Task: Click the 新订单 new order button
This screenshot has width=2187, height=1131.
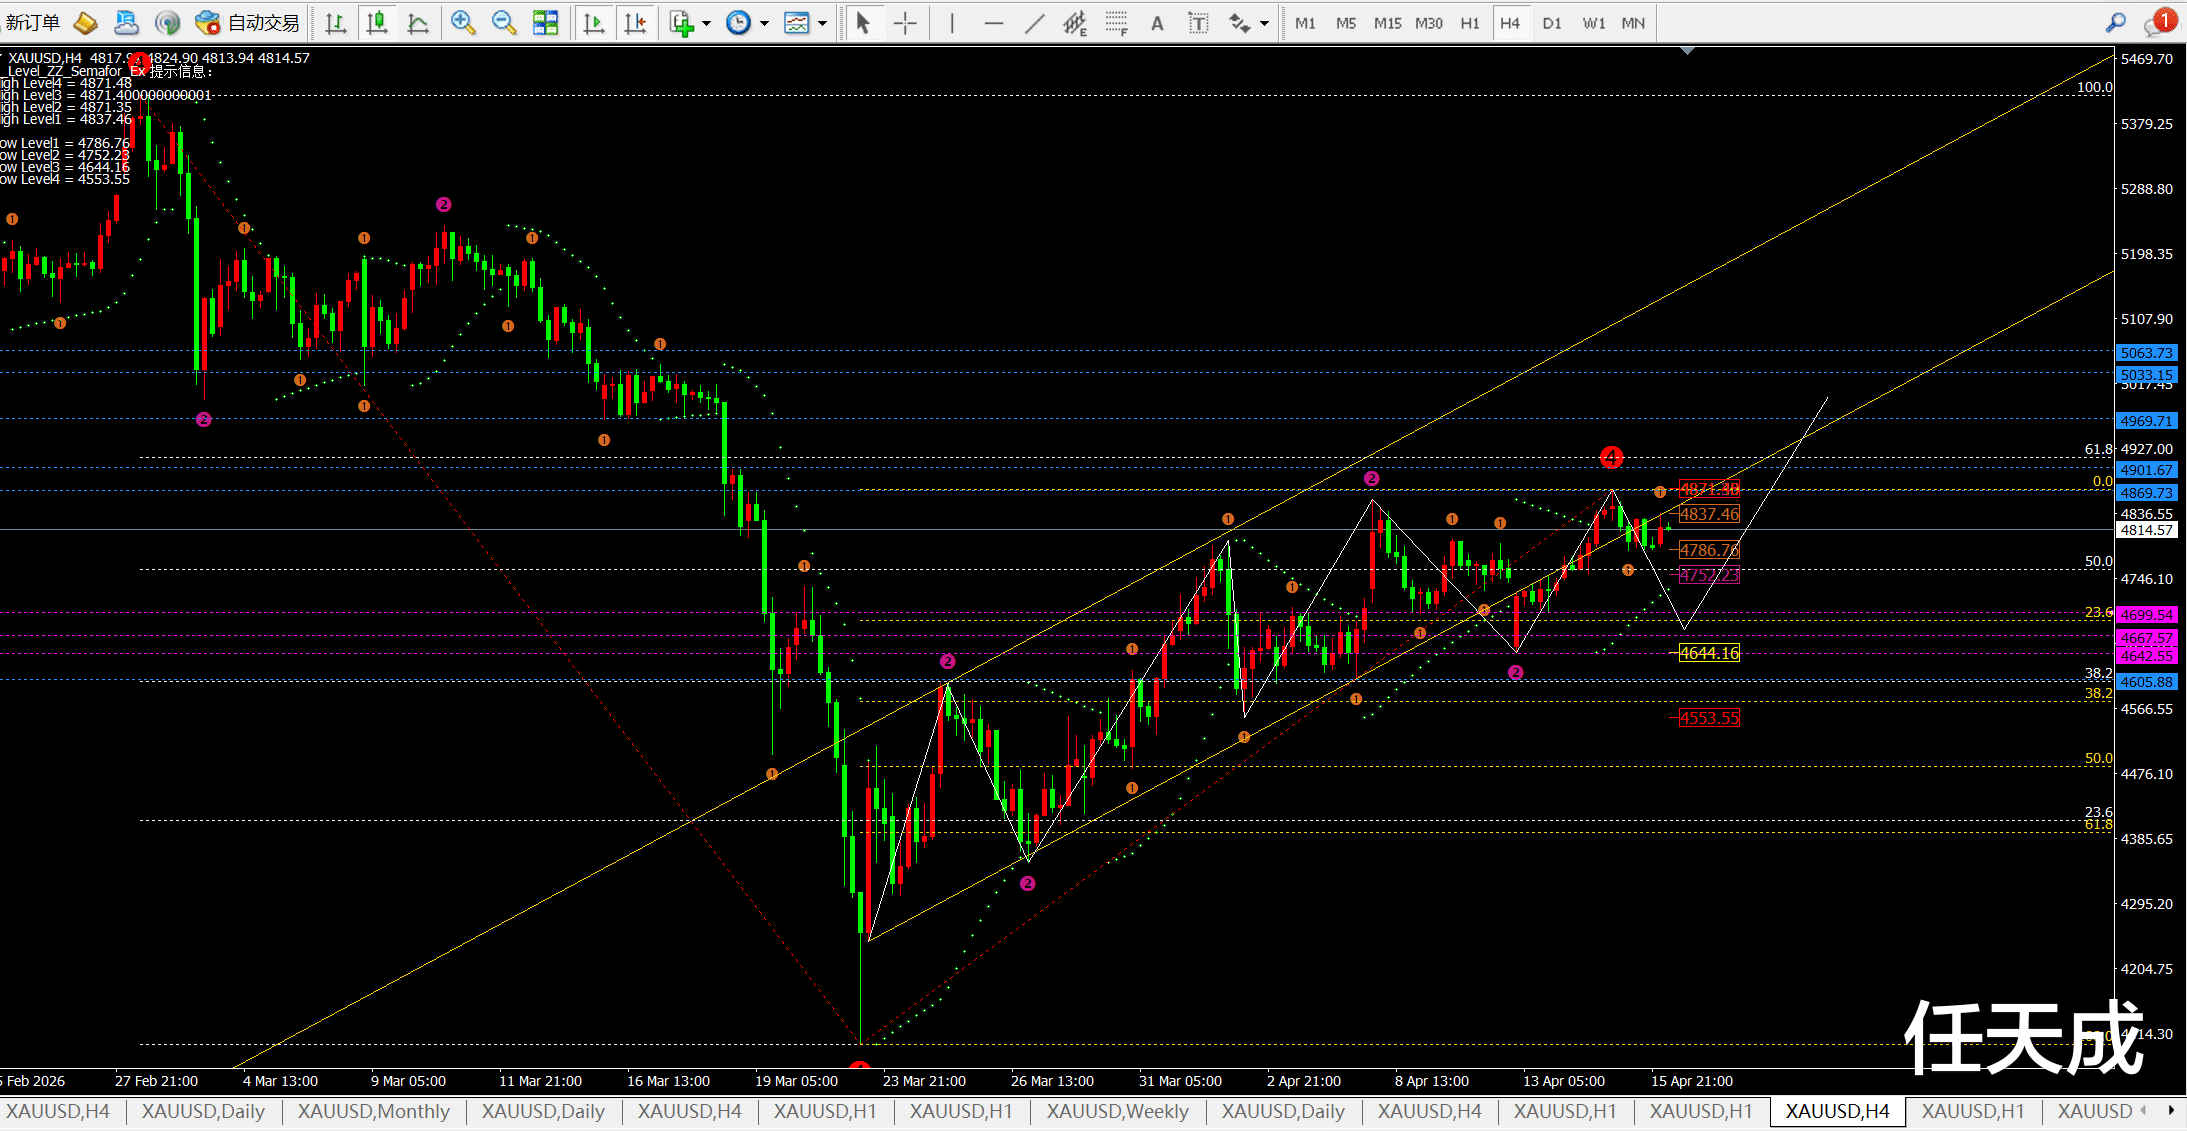Action: tap(33, 23)
